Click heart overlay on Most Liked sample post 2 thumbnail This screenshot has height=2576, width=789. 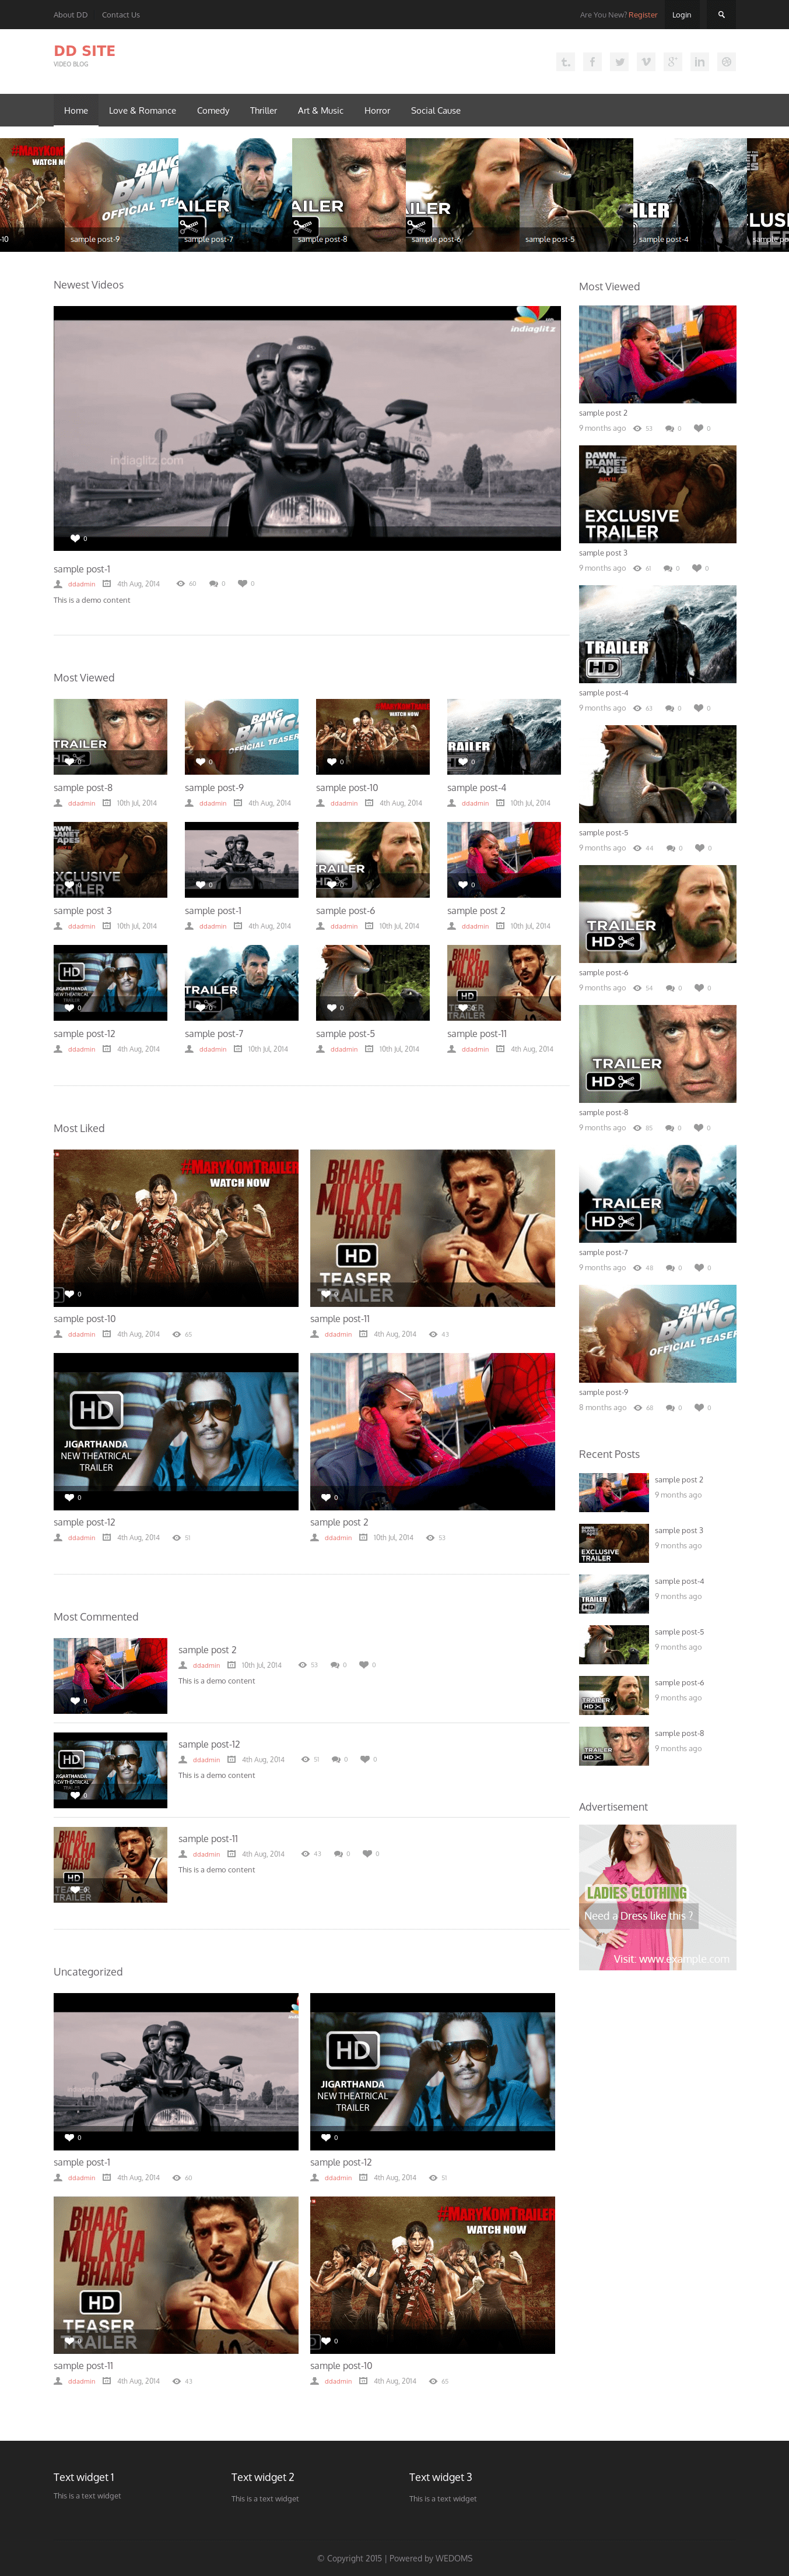click(326, 1497)
